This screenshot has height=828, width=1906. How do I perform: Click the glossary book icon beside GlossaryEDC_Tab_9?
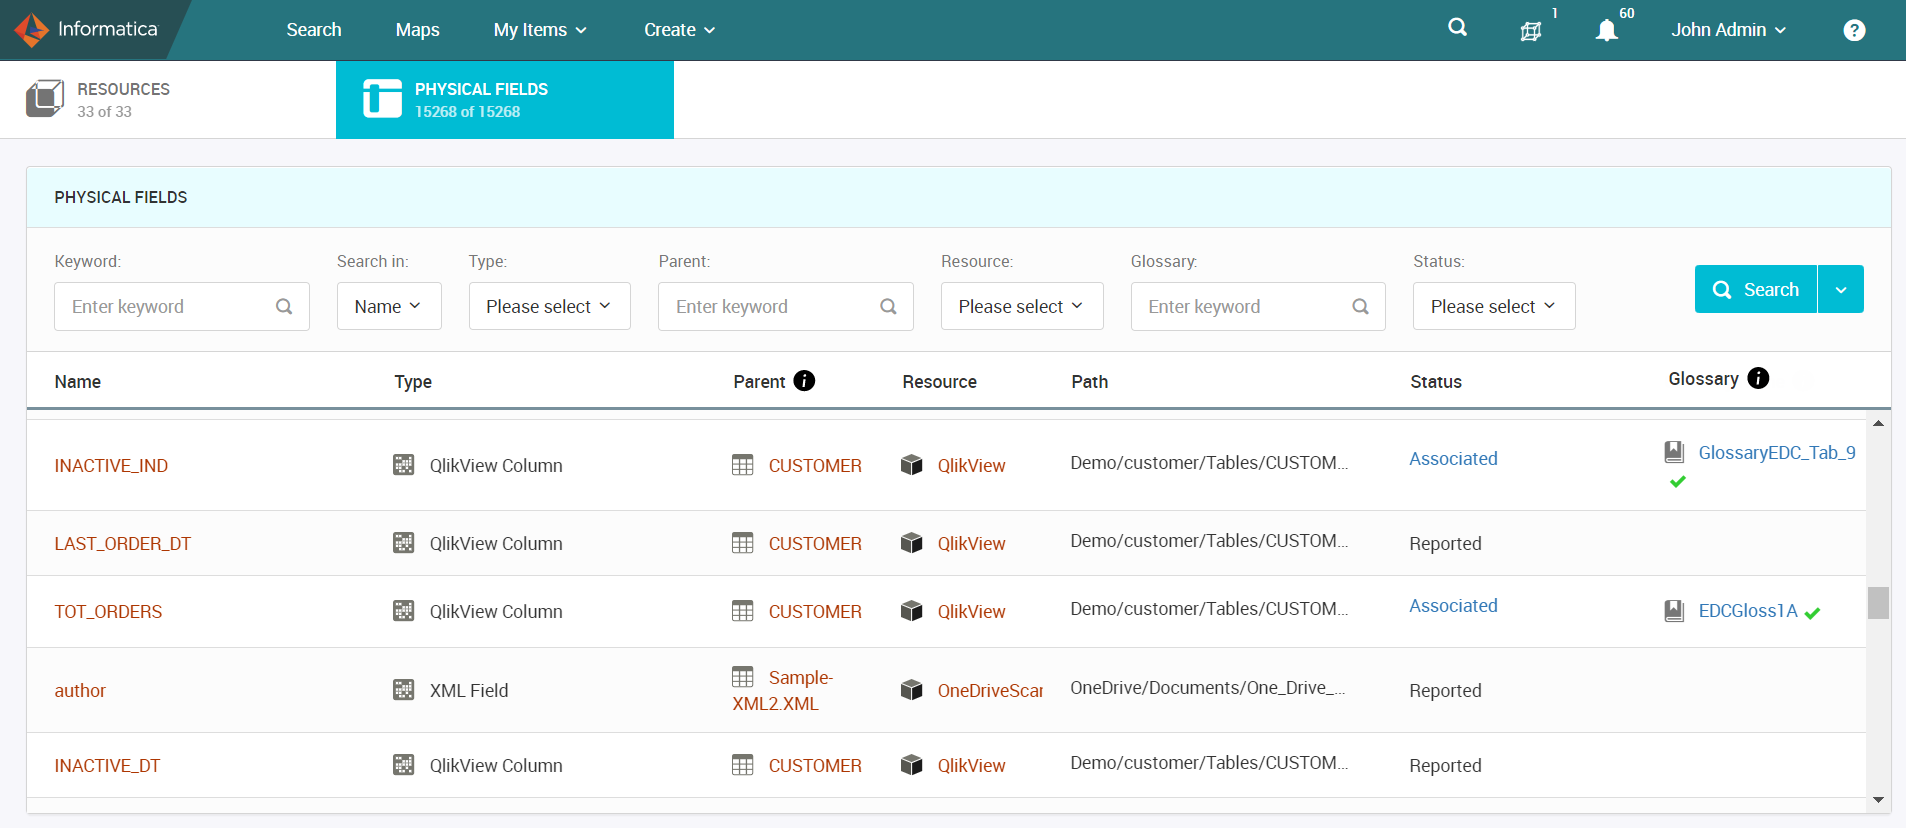click(1674, 452)
